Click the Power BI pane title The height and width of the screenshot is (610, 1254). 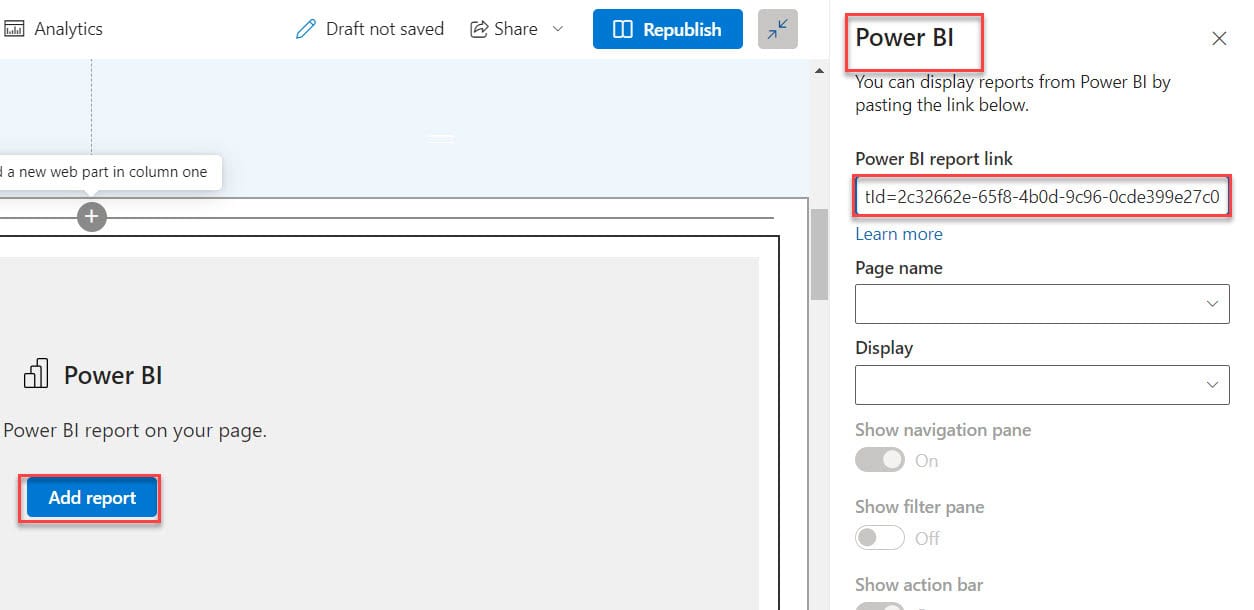pos(904,38)
